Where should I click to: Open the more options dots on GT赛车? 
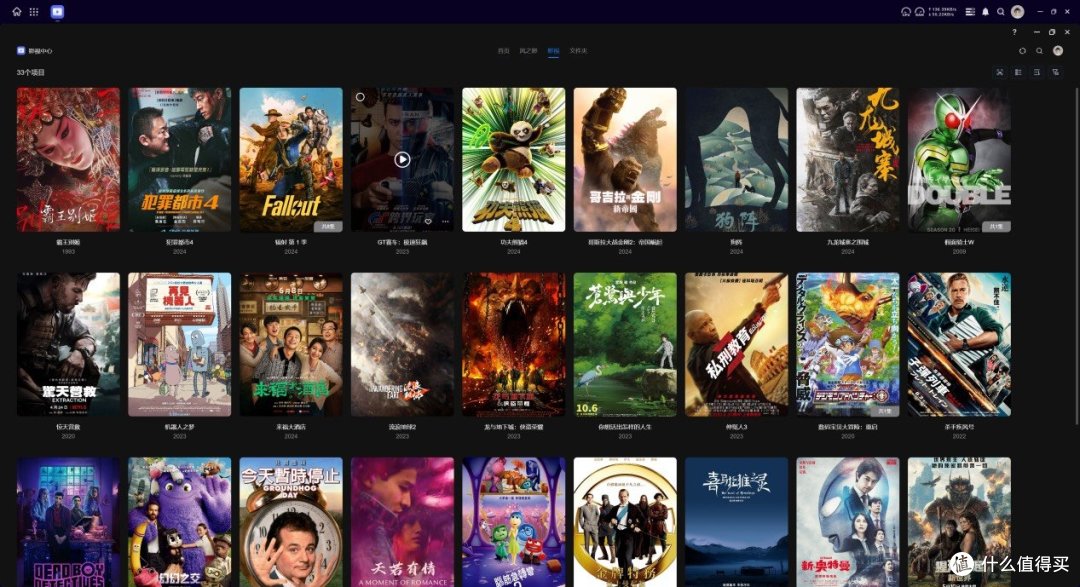445,222
